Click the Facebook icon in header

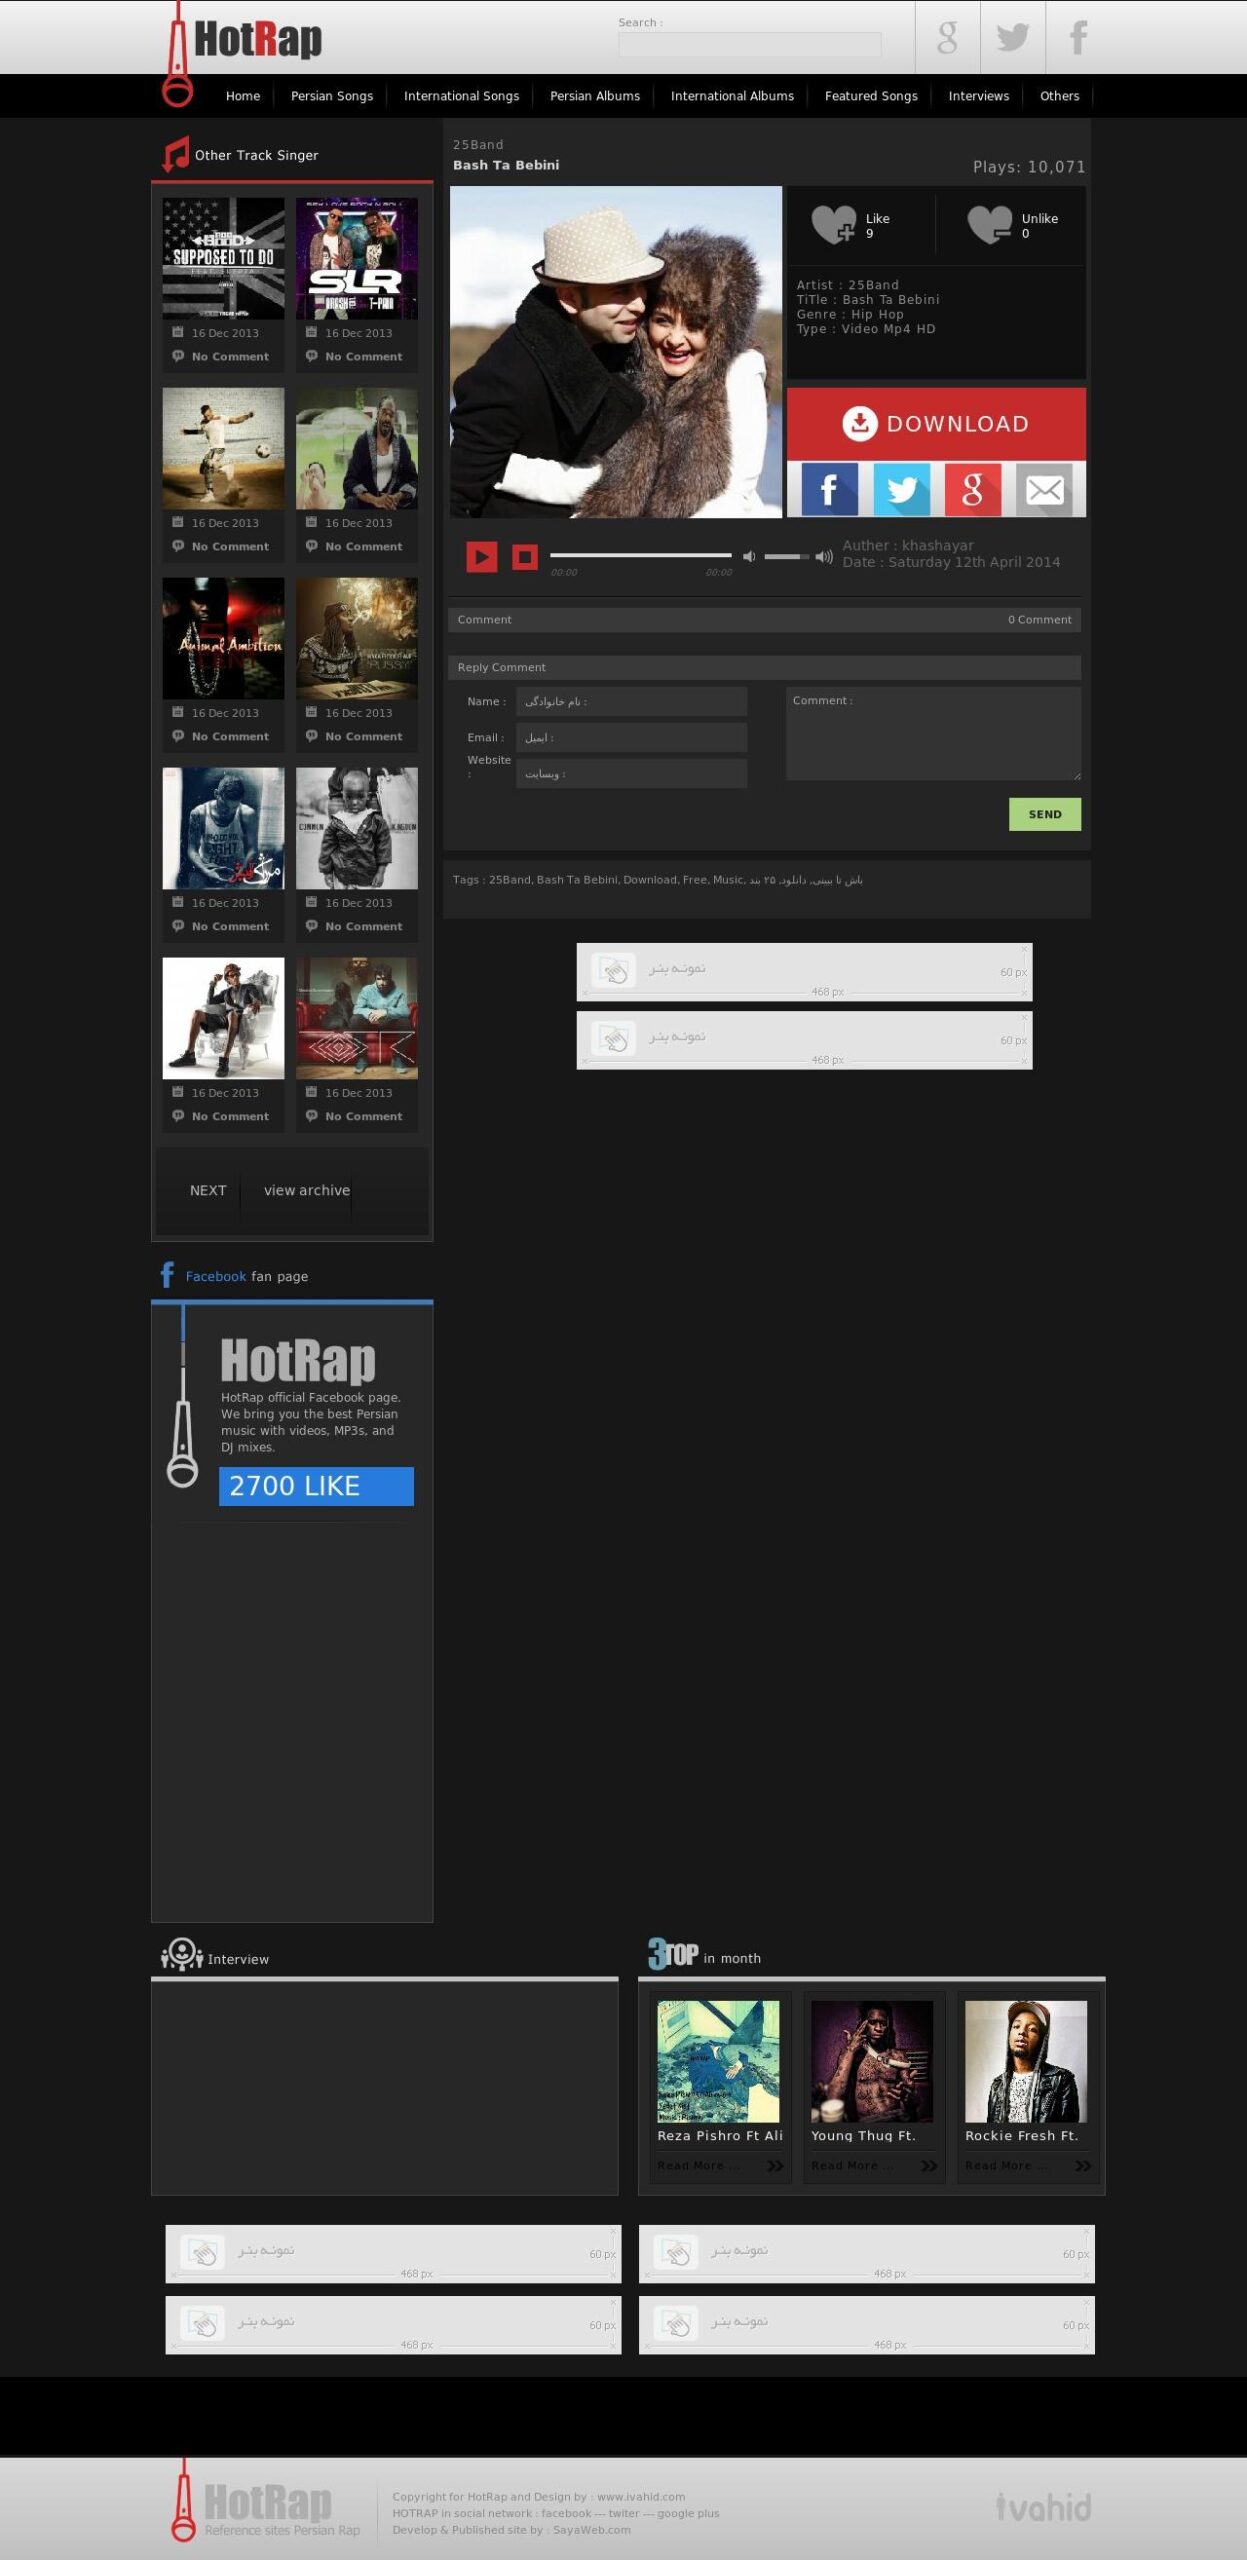click(x=1078, y=38)
